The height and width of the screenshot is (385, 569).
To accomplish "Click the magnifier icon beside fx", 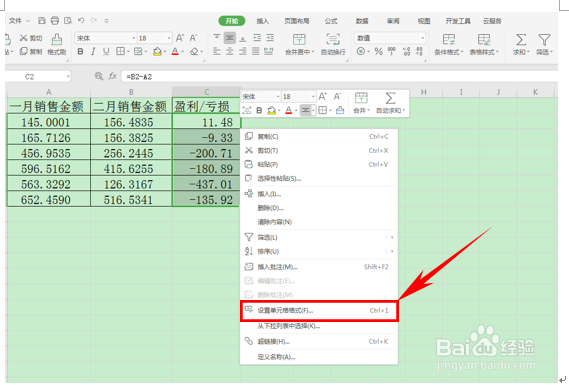I will (x=99, y=76).
